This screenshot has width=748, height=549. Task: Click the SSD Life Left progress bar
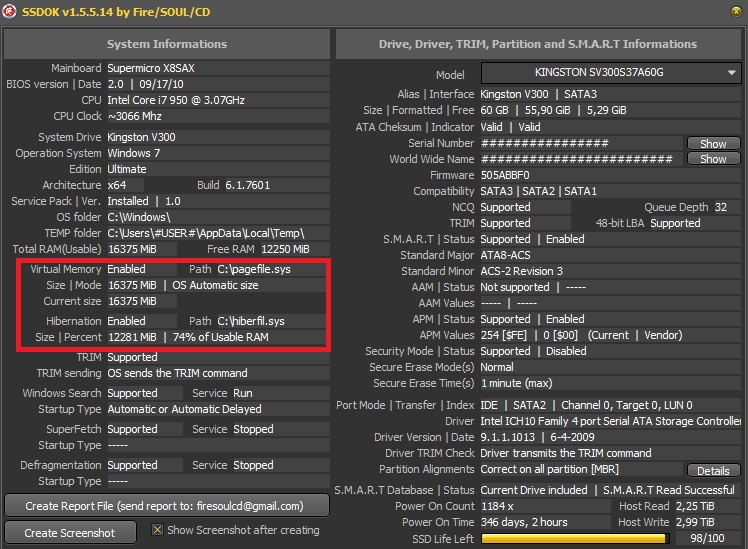click(574, 538)
